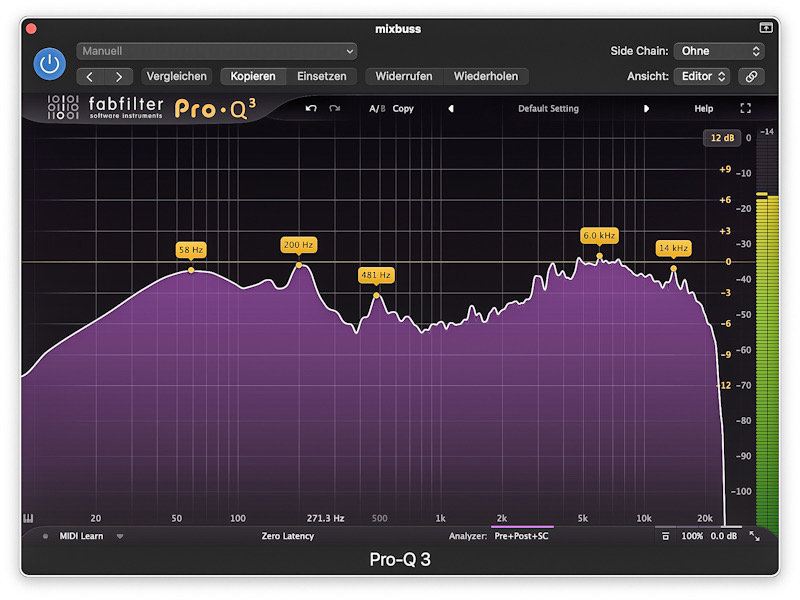Toggle the plugin power bypass button
800x600 pixels.
[49, 64]
